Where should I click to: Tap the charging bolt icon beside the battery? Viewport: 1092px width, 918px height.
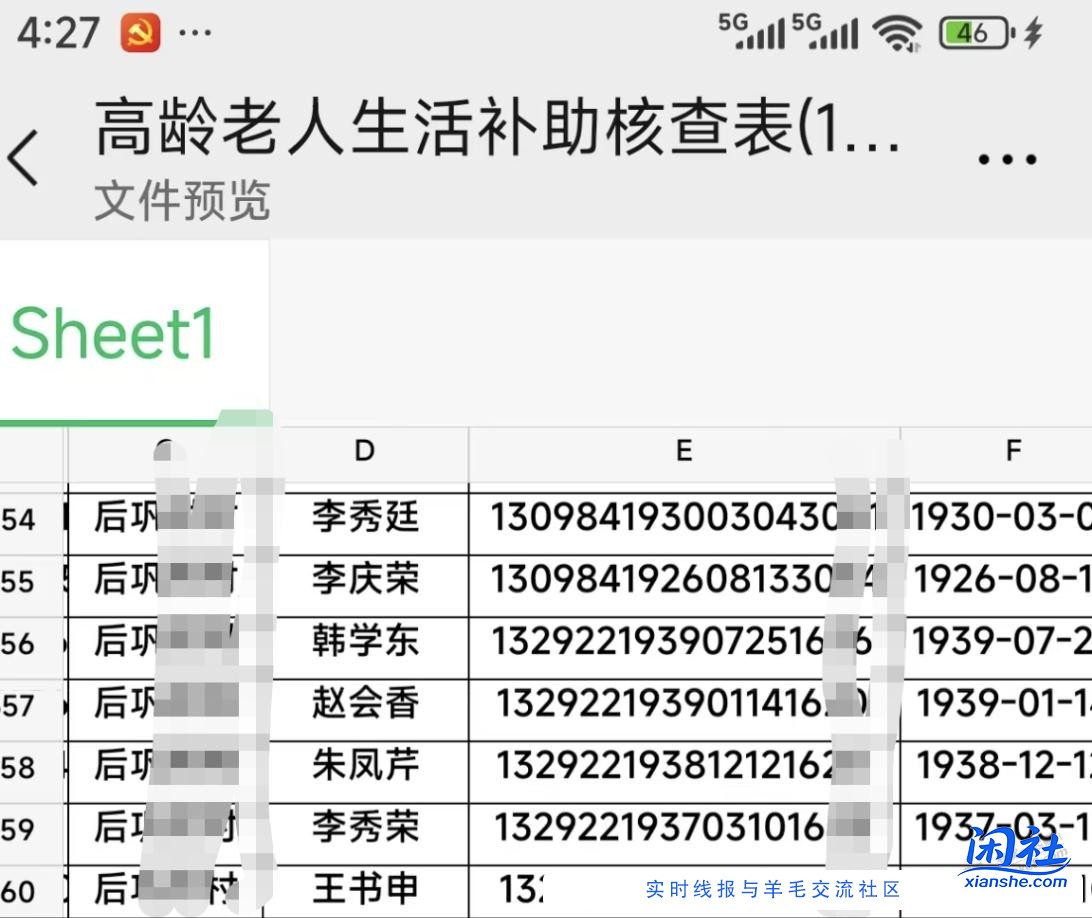1035,31
